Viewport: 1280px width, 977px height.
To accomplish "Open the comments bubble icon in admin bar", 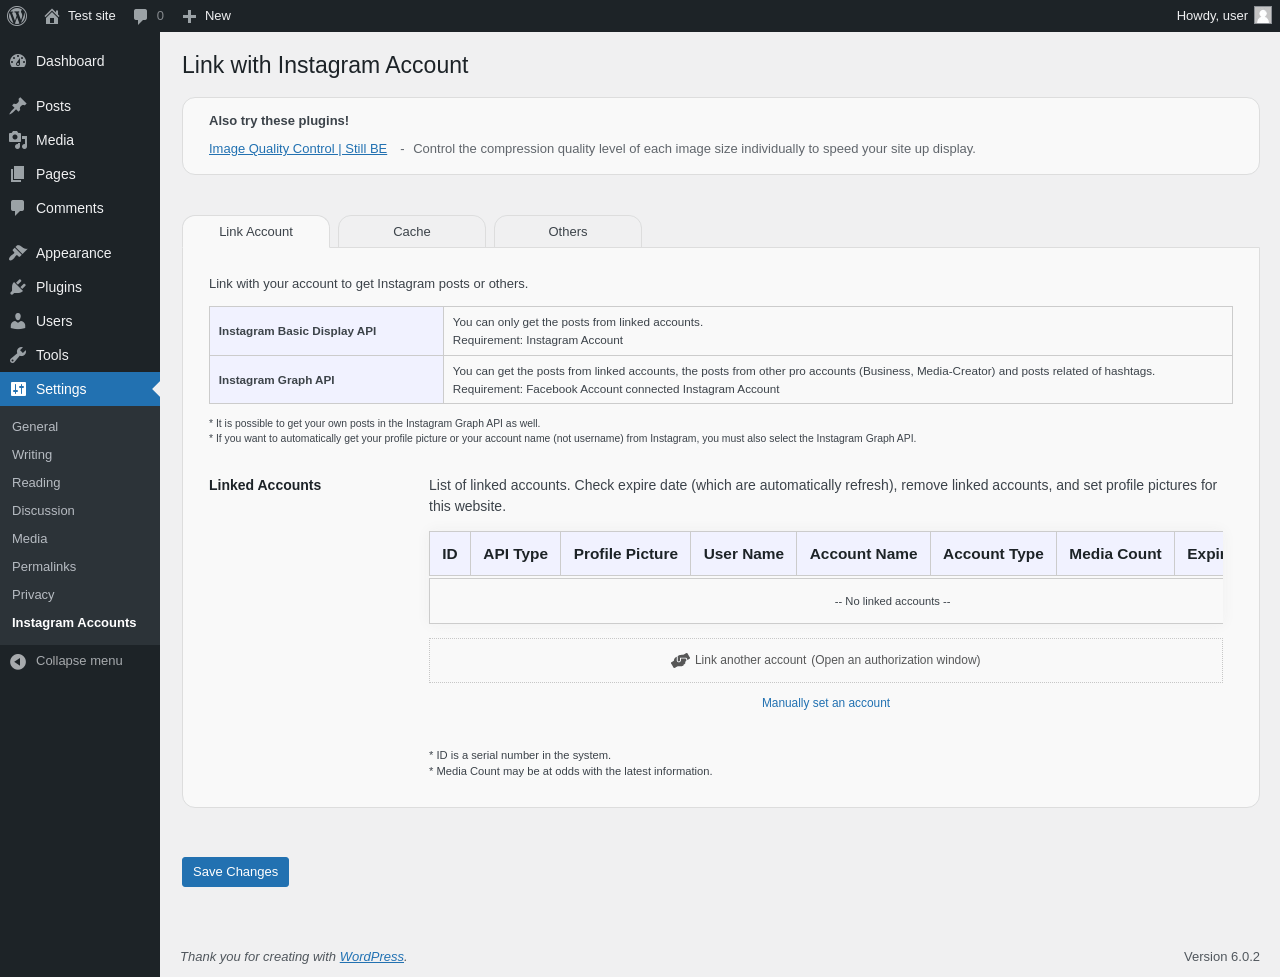I will coord(141,16).
